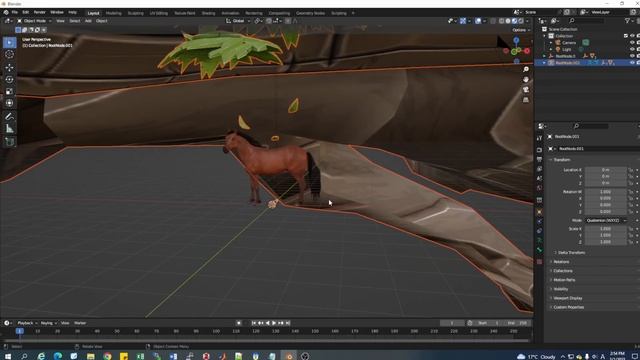Switch to material preview shading

point(514,21)
